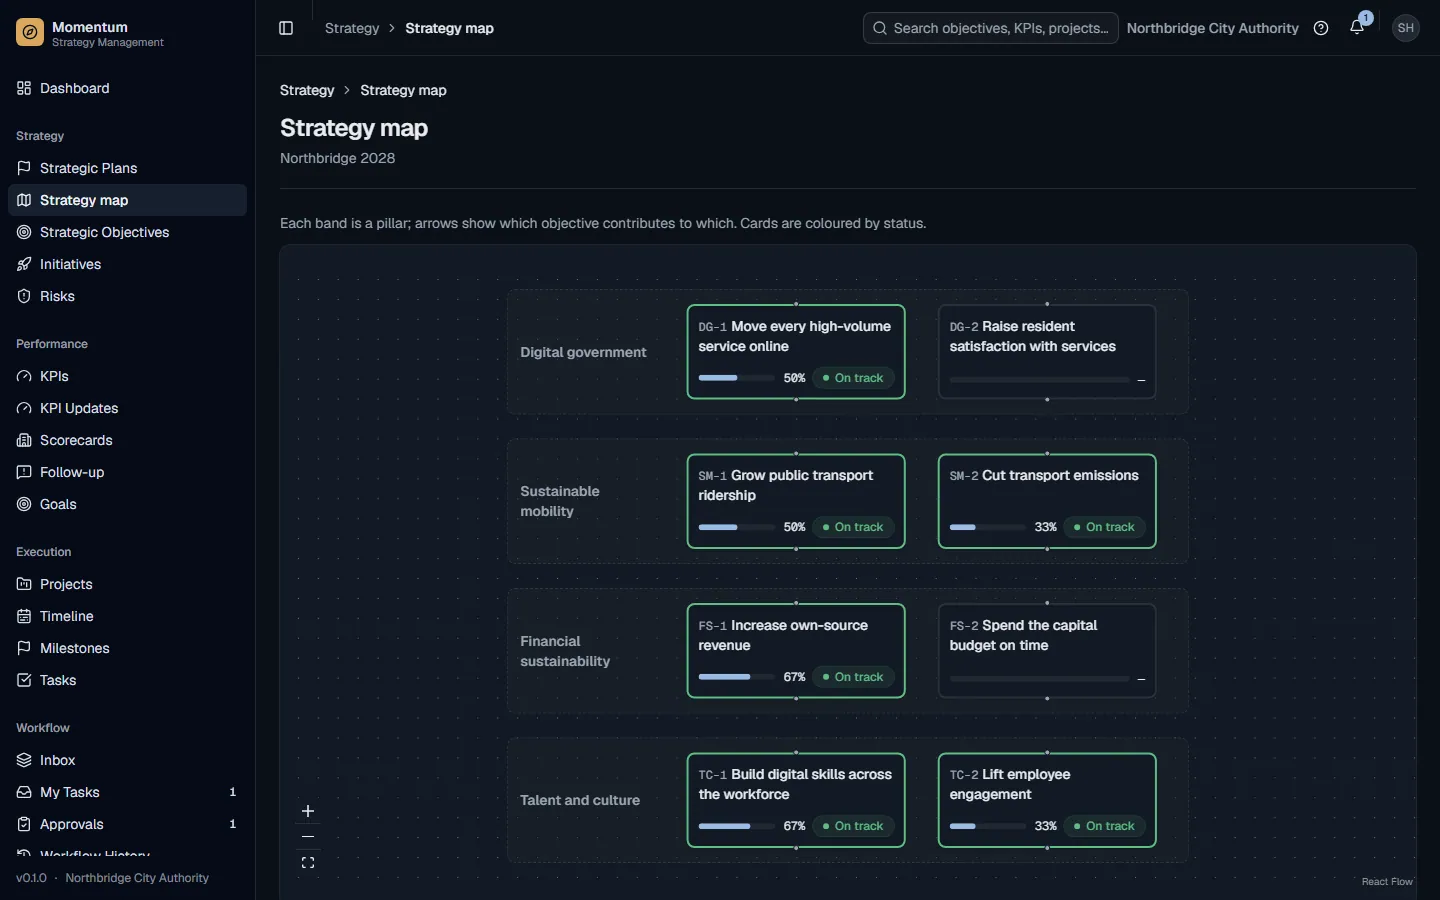
Task: Click the Scorecards icon in sidebar
Action: pyautogui.click(x=24, y=440)
